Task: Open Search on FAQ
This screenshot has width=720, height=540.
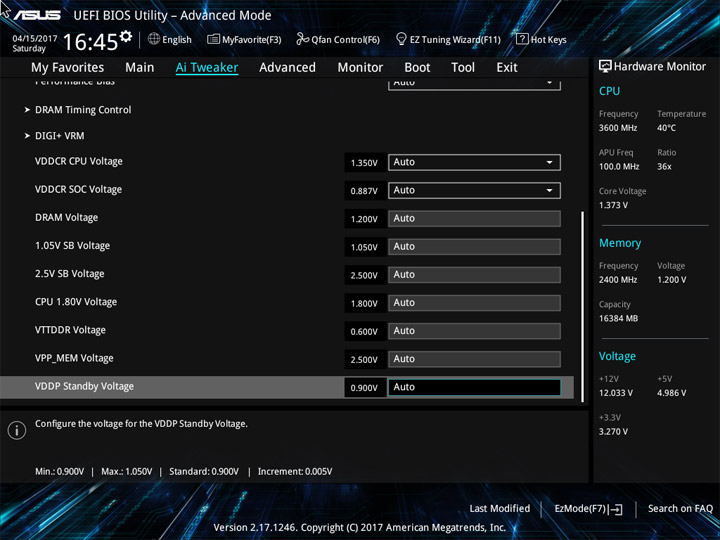Action: pos(680,509)
